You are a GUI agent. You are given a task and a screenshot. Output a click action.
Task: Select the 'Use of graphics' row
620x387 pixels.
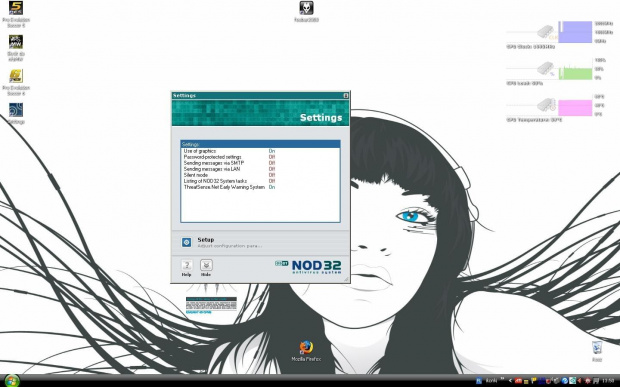tap(260, 151)
